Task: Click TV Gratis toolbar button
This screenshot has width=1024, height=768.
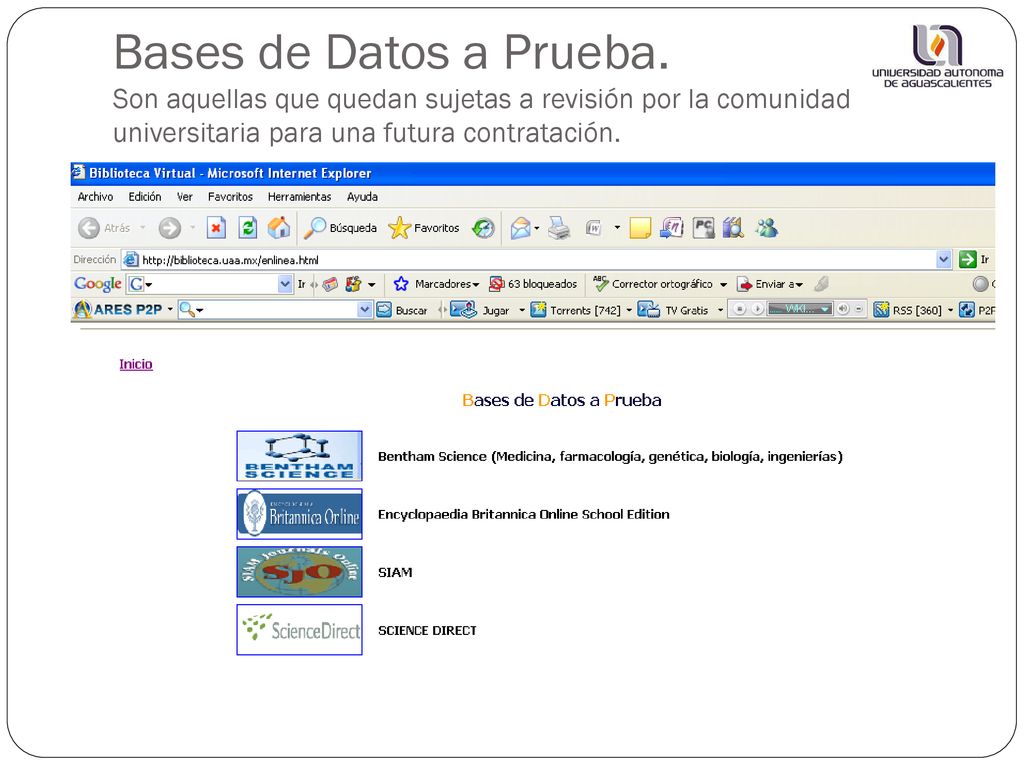Action: [673, 310]
